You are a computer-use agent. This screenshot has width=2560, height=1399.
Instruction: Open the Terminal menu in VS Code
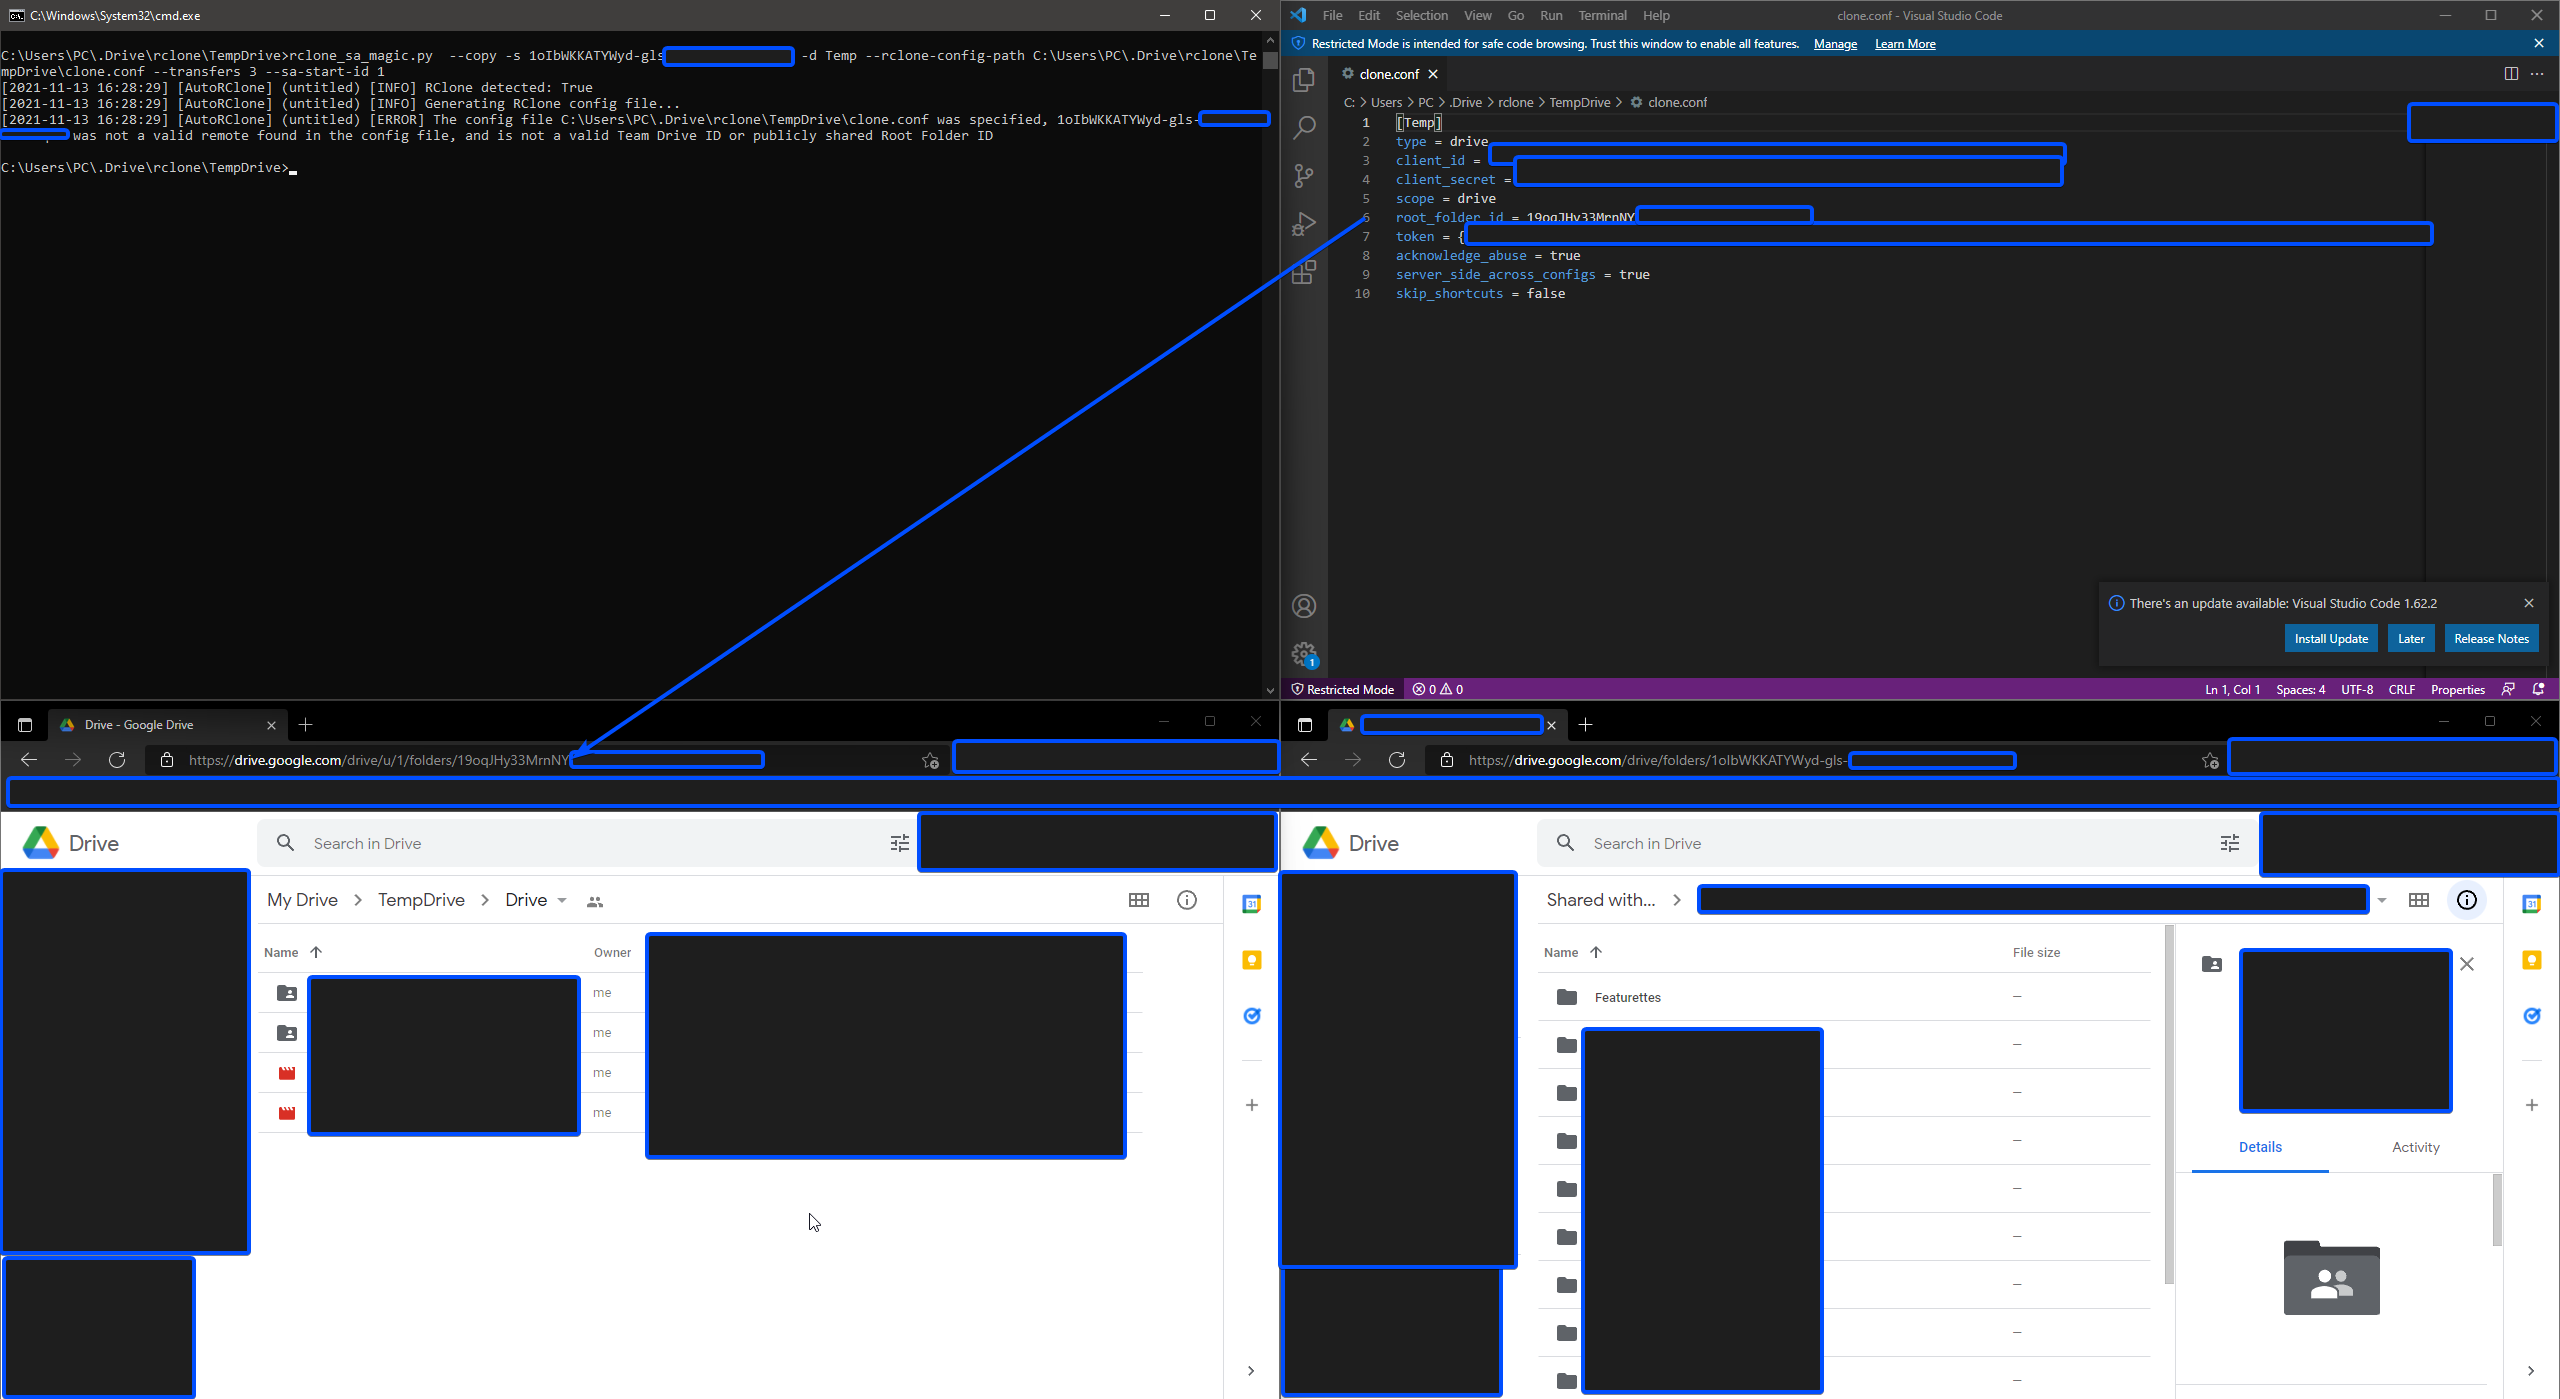coord(1602,15)
